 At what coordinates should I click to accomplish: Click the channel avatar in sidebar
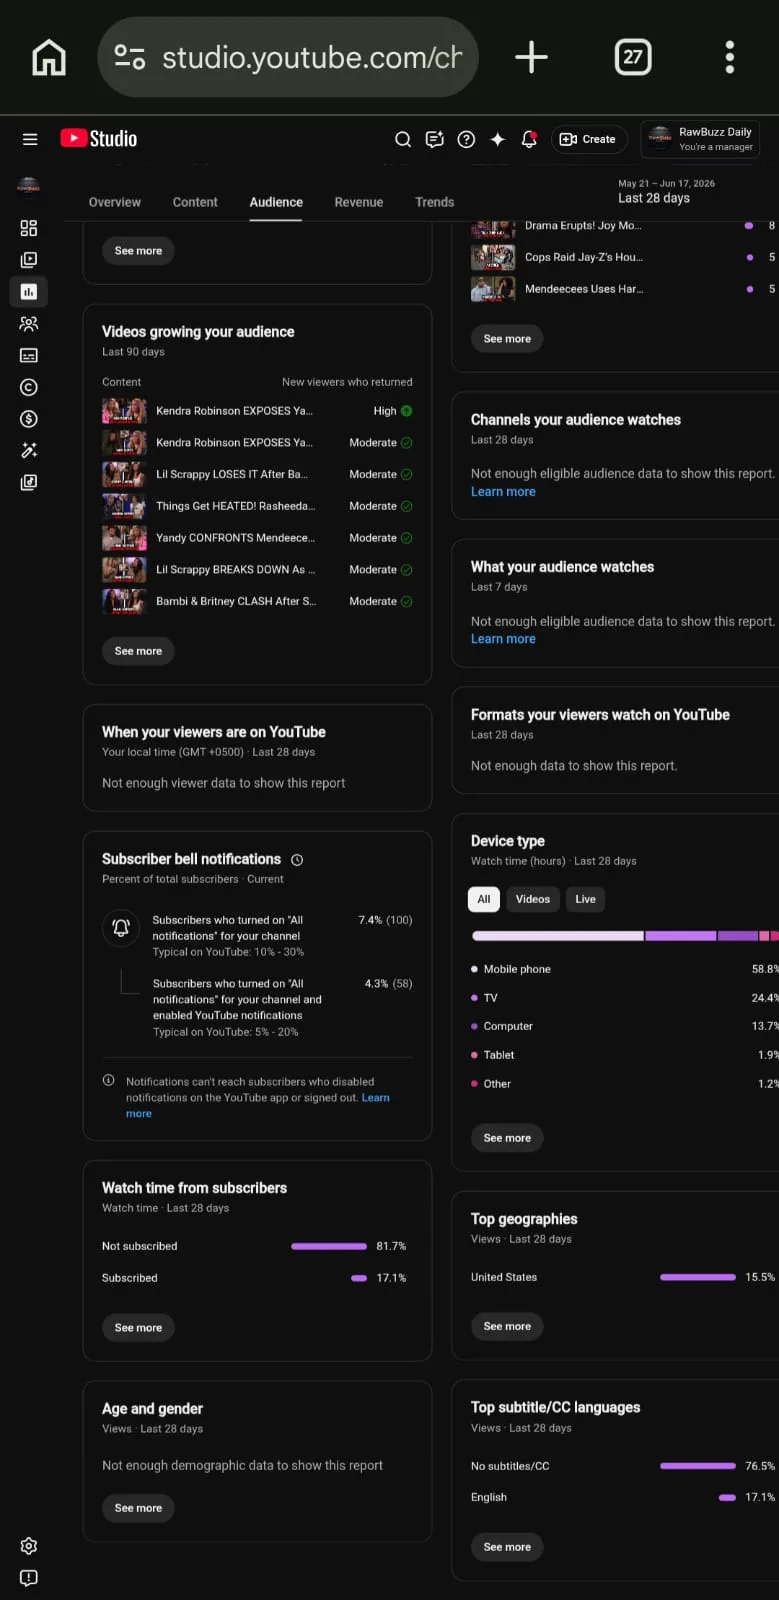click(28, 186)
